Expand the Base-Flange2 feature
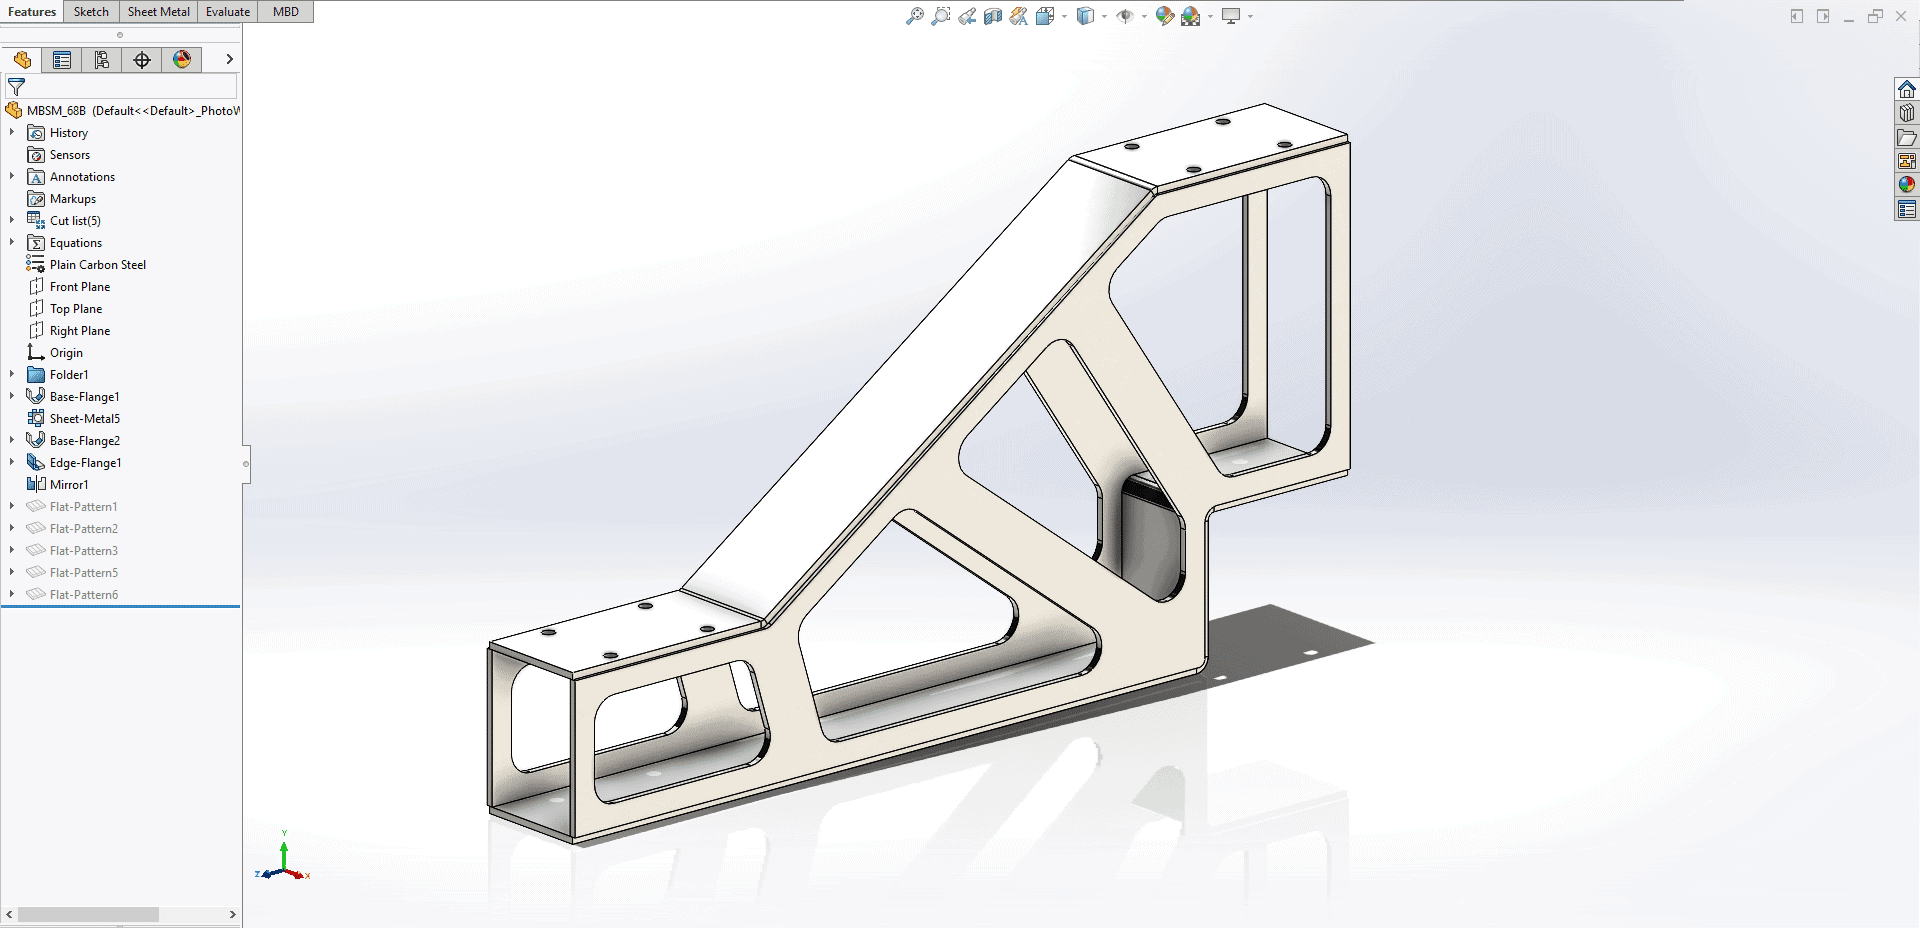Screen dimensions: 1920x928 [12, 440]
